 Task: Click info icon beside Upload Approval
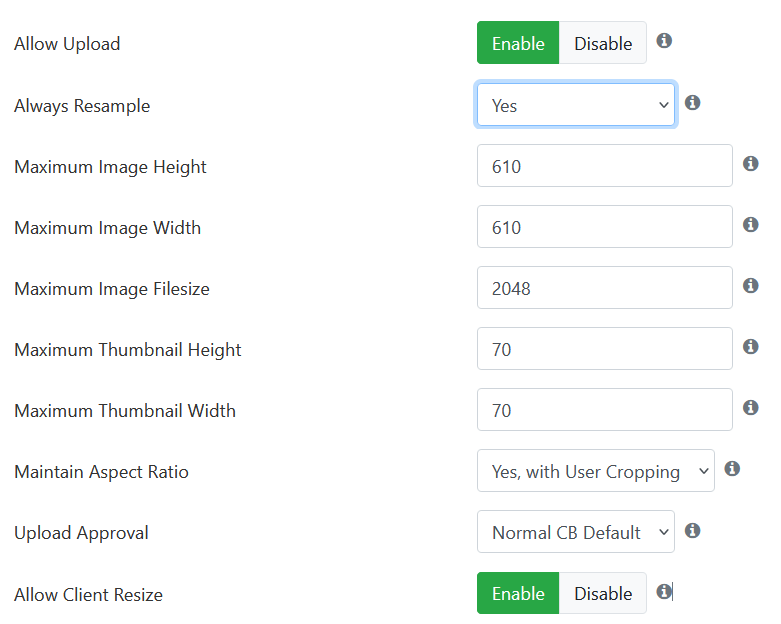[692, 530]
